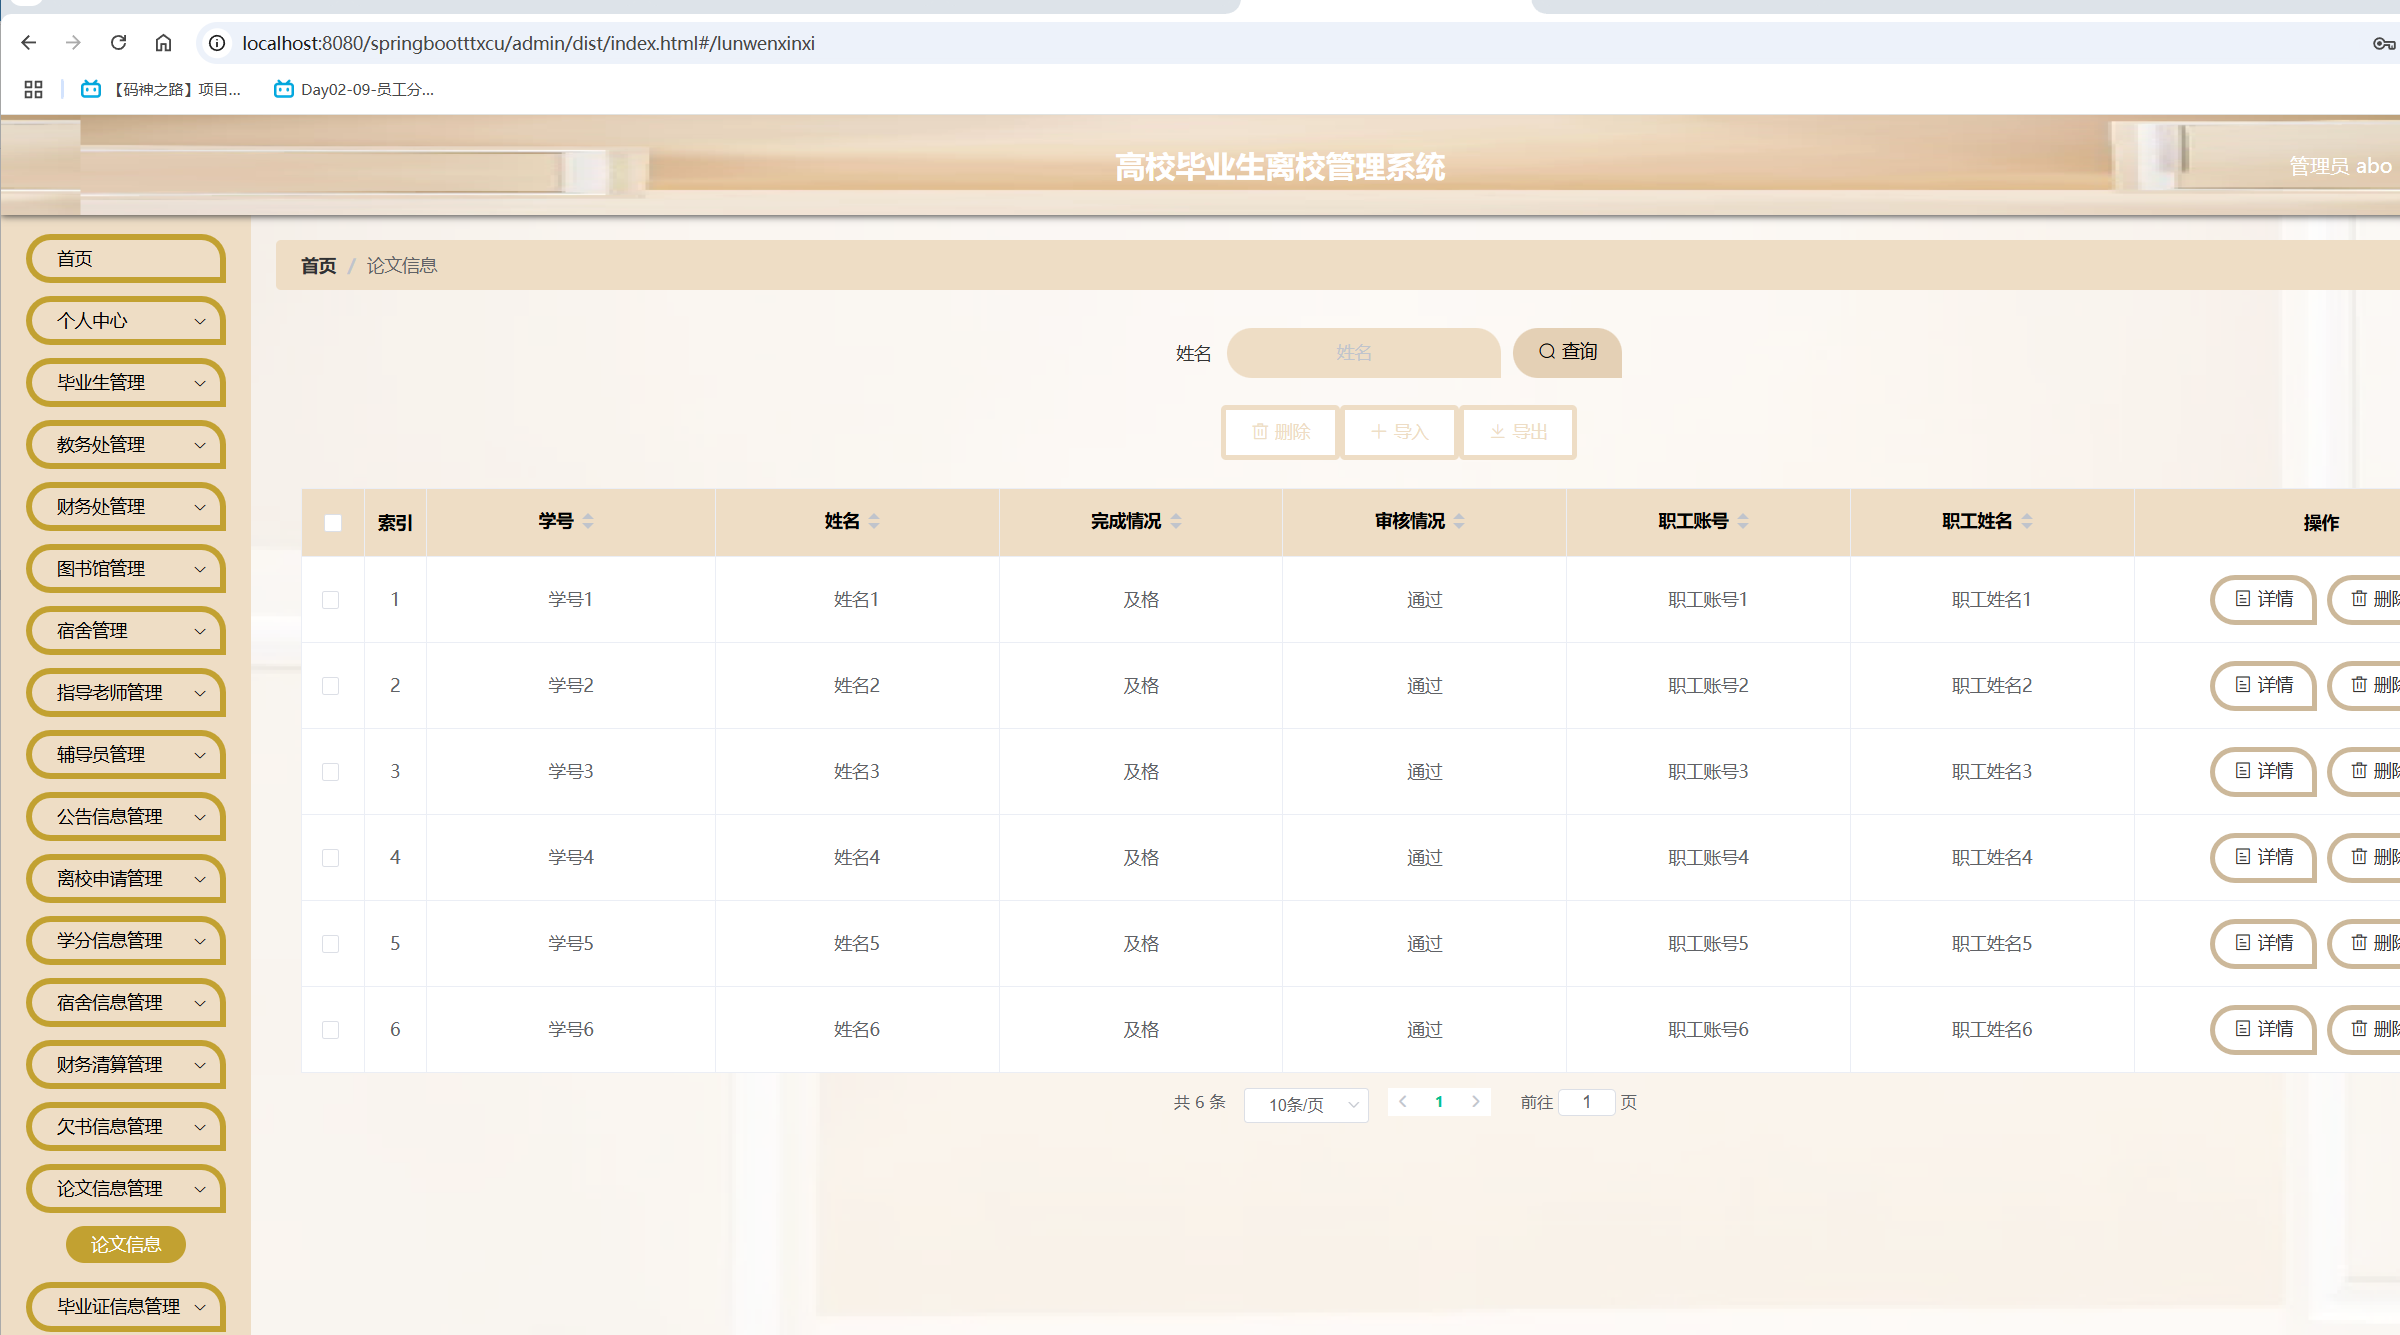Viewport: 2400px width, 1335px height.
Task: Open 详情 for row 学号4
Action: point(2264,857)
